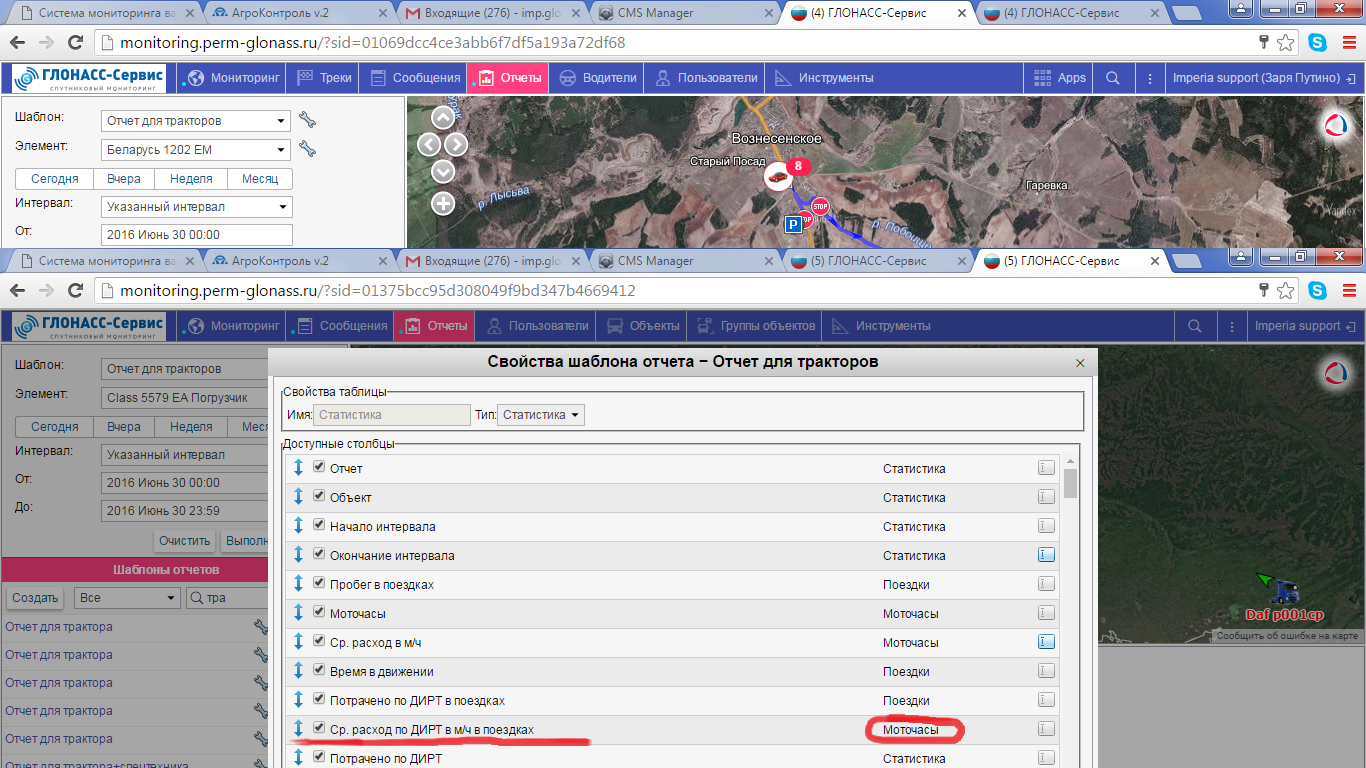
Task: Click the Очистить button
Action: click(185, 541)
